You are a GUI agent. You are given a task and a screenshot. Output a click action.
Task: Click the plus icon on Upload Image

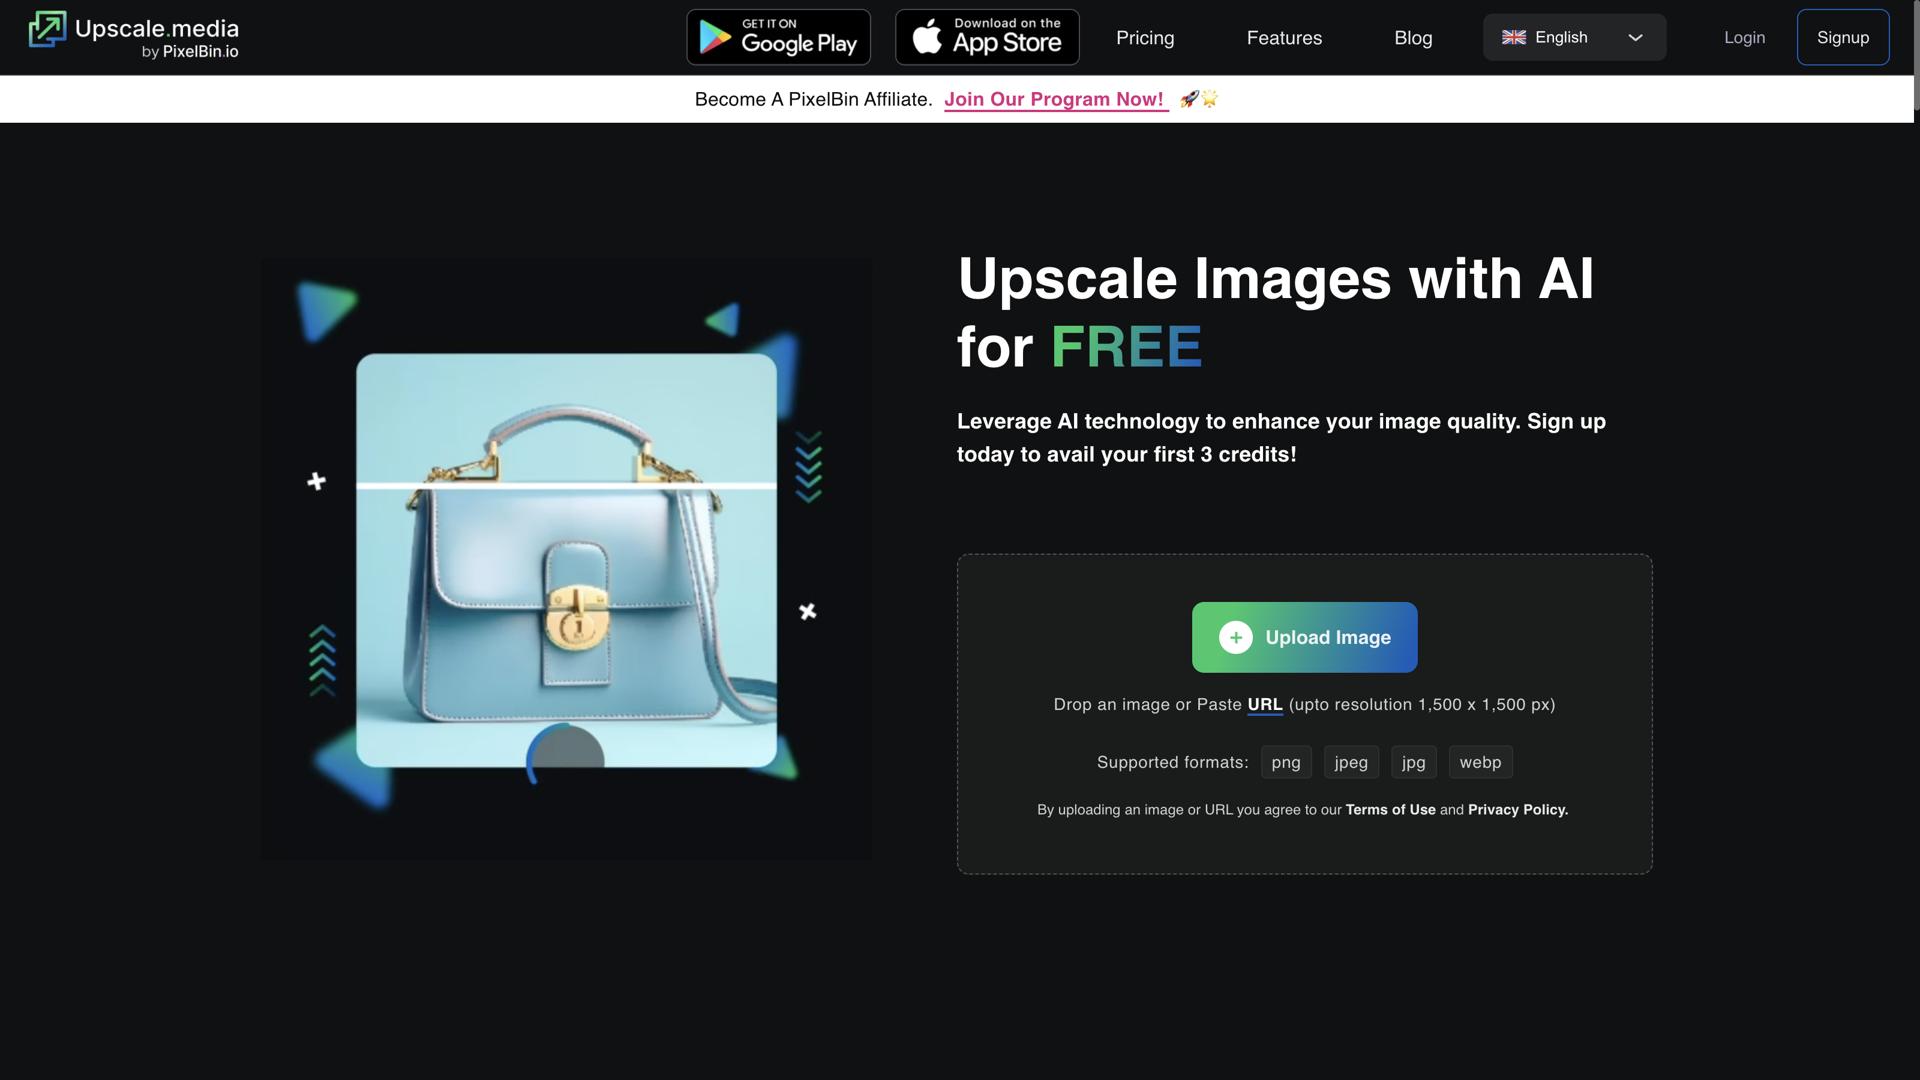click(1235, 638)
